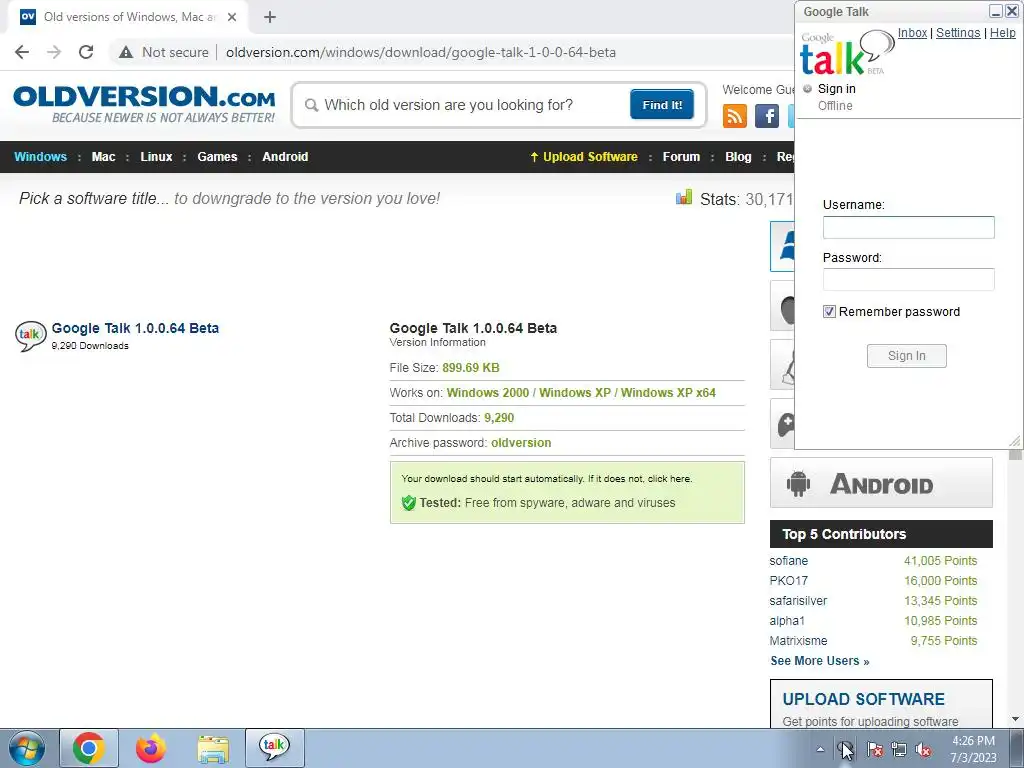This screenshot has height=768, width=1024.
Task: Click the UPLOAD SOFTWARE box heading
Action: point(863,699)
